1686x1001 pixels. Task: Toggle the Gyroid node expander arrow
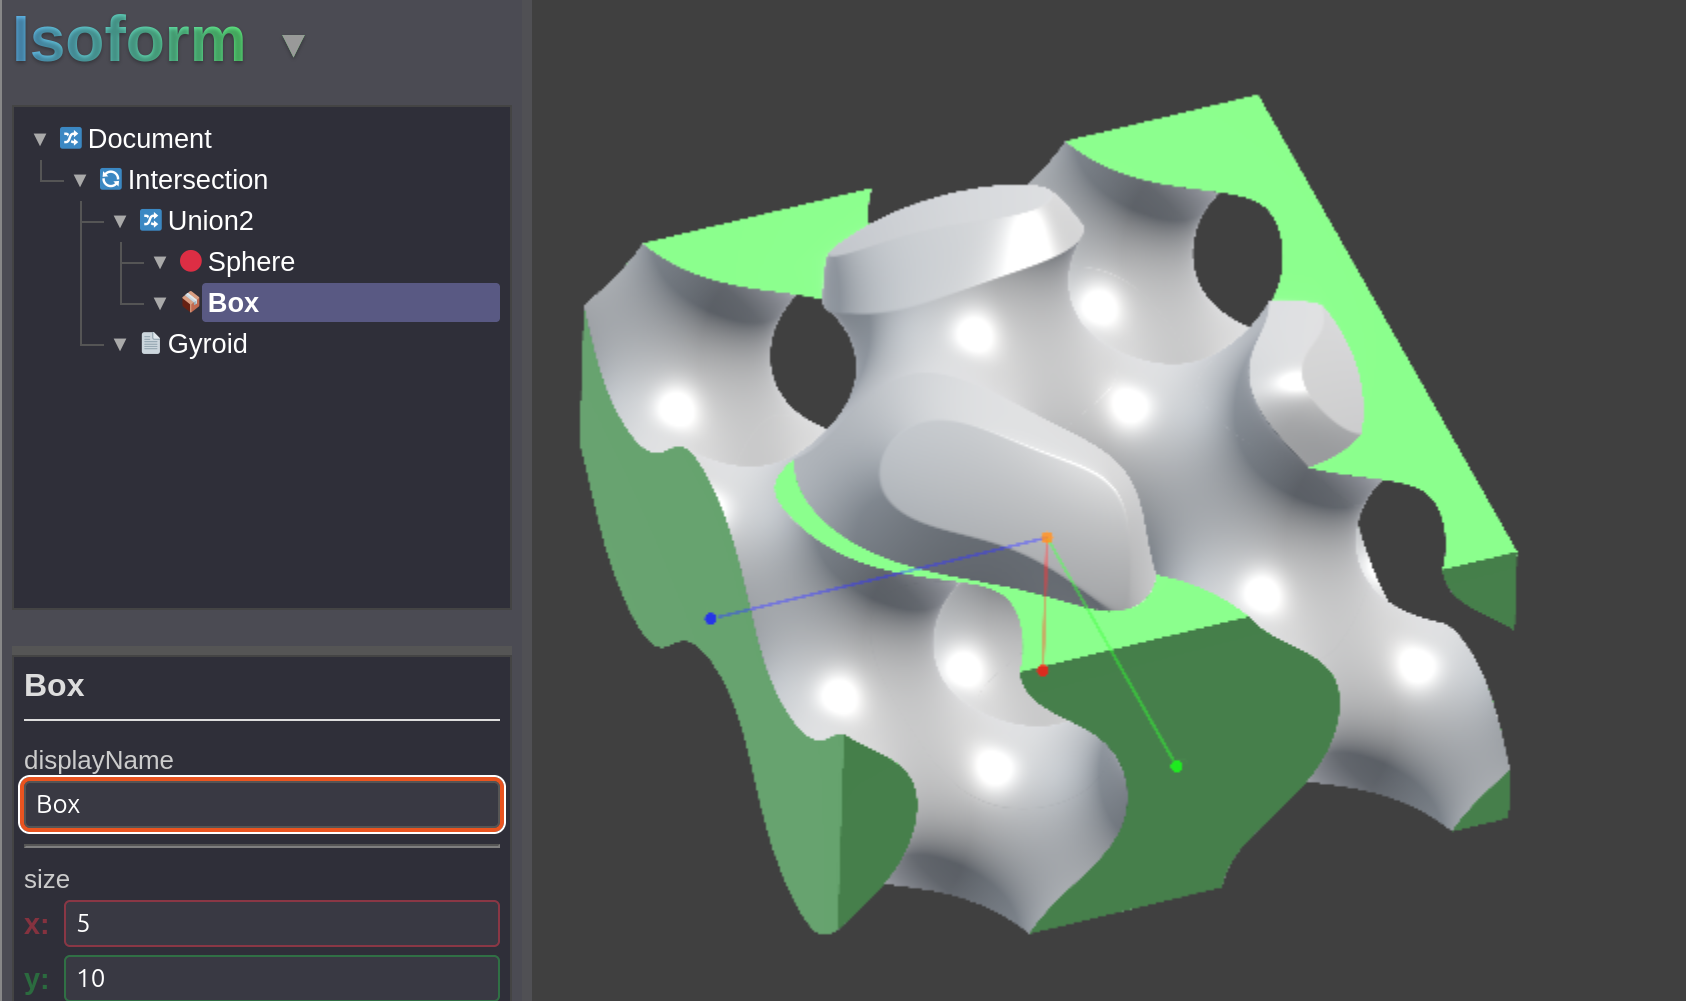point(120,344)
